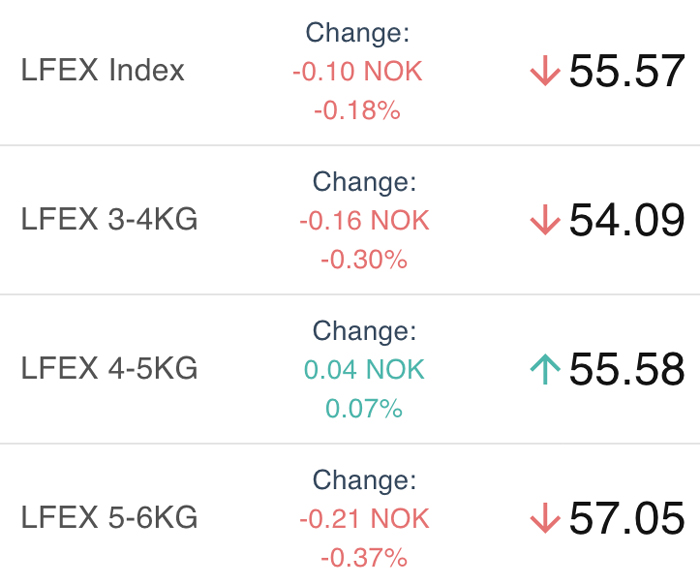Screen dimensions: 700x585
Task: Click the -0.30% percent change
Action: coord(364,259)
